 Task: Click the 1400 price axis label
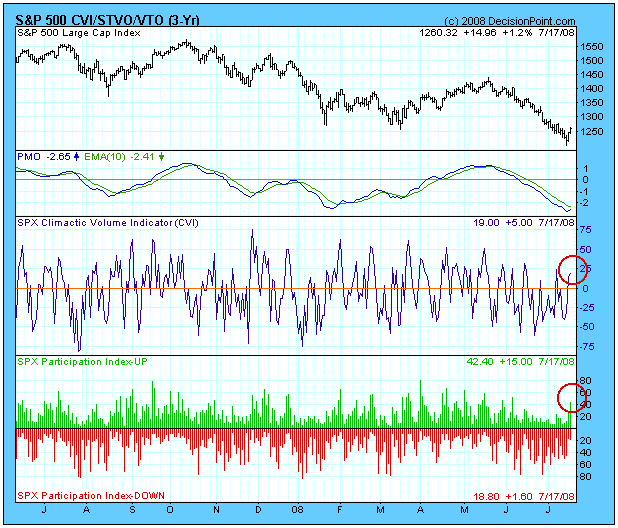tap(592, 89)
